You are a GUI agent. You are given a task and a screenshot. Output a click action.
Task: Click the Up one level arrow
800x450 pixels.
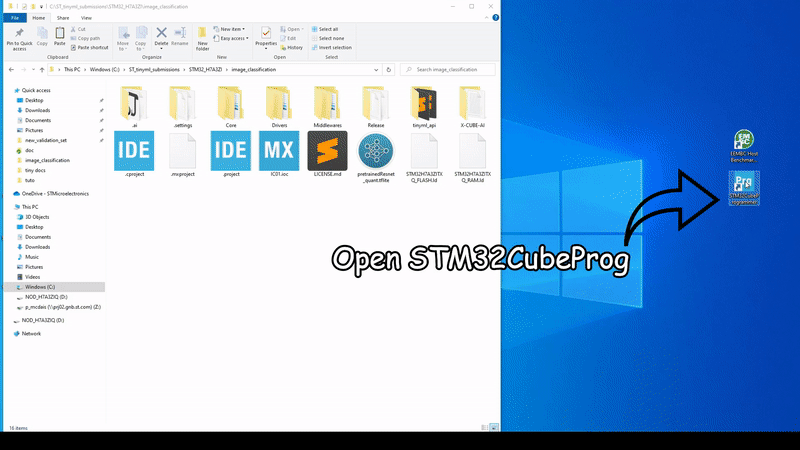click(42, 69)
